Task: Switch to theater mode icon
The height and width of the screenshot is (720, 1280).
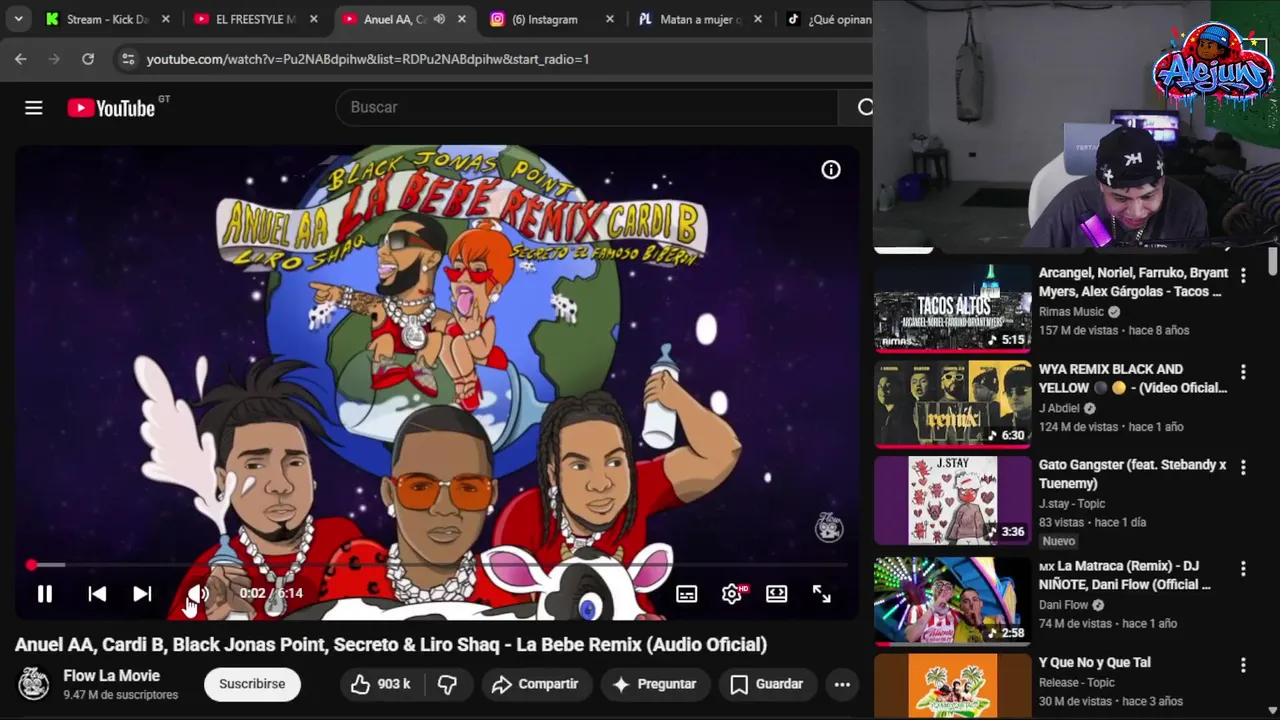Action: point(777,594)
